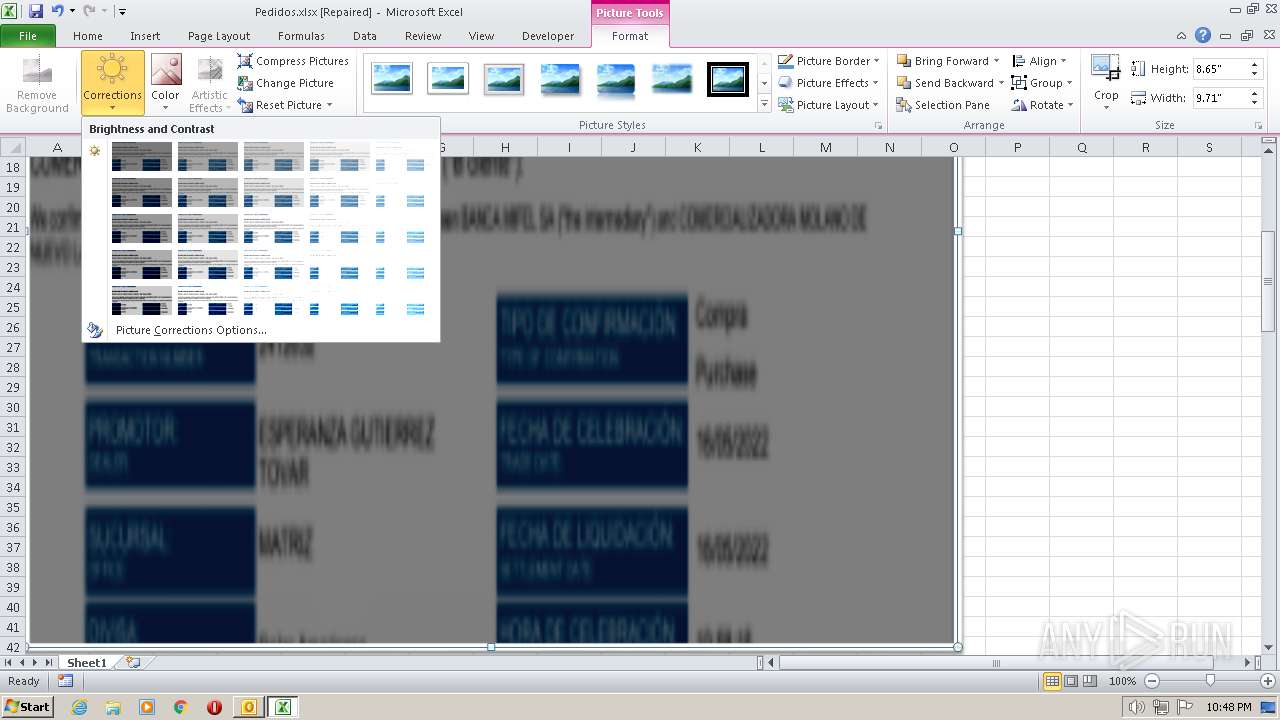Open Internet Explorer from taskbar

coord(80,707)
